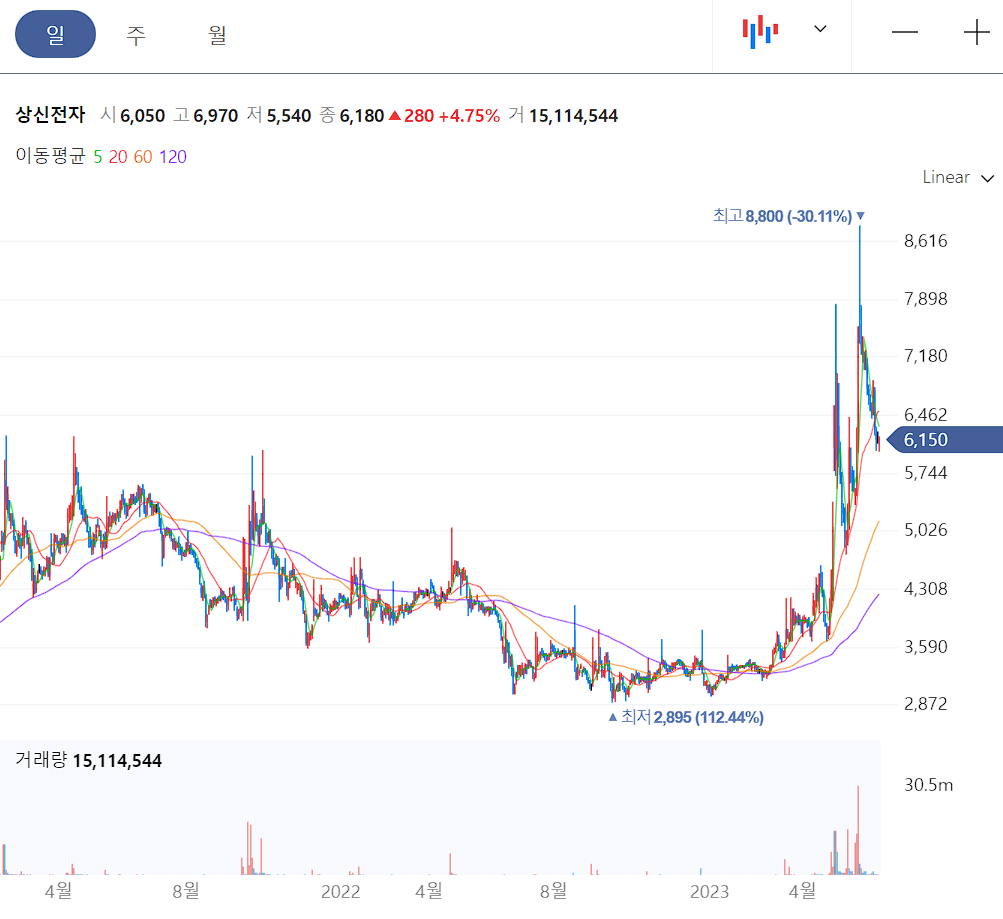Click the 최저 2,895 low marker

(688, 717)
